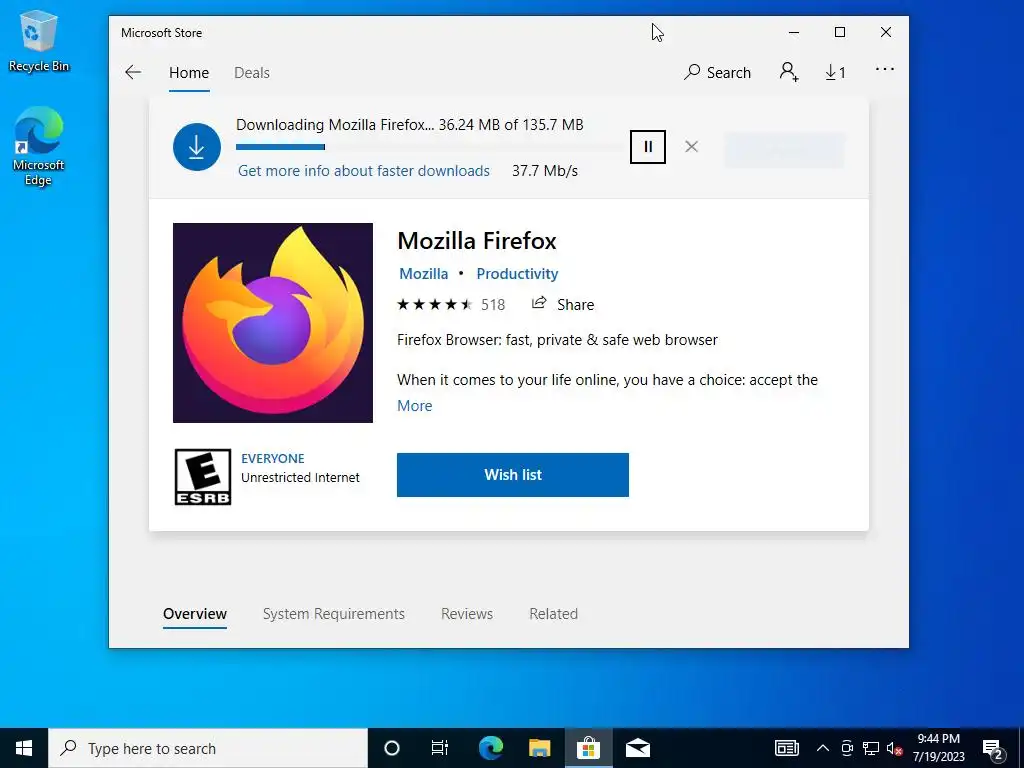Click the ESRB Everyone rating icon
The height and width of the screenshot is (768, 1024).
(x=202, y=477)
